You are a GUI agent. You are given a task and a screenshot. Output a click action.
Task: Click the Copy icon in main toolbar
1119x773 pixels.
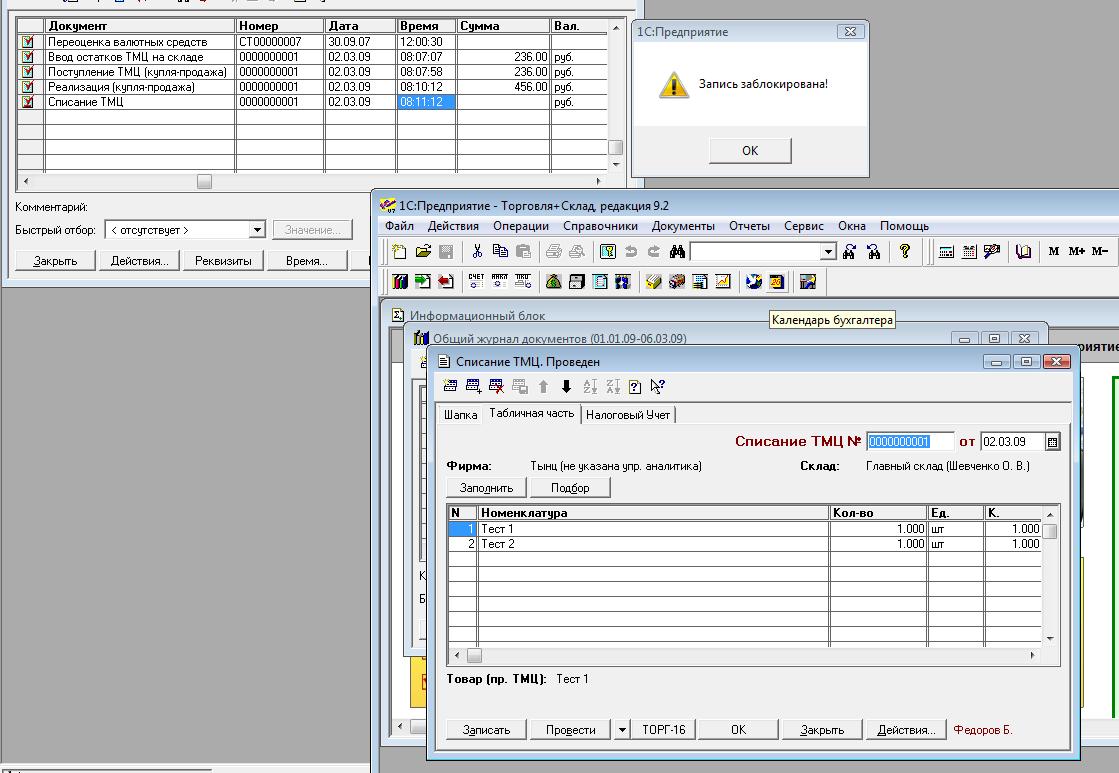click(x=500, y=251)
